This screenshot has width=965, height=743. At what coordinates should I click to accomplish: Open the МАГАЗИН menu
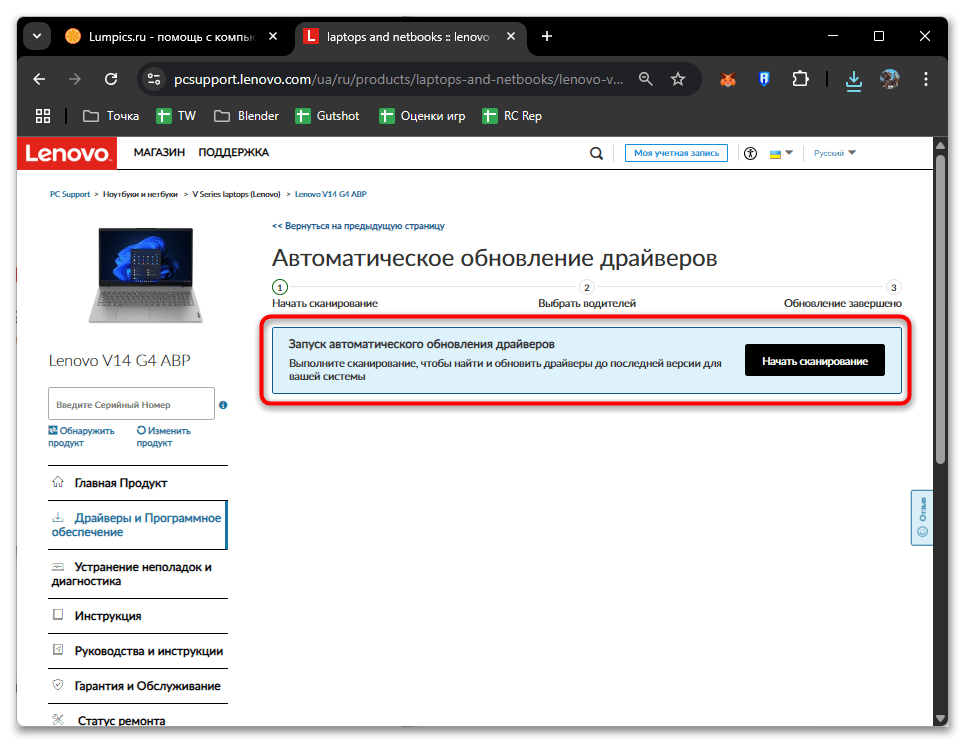click(159, 152)
